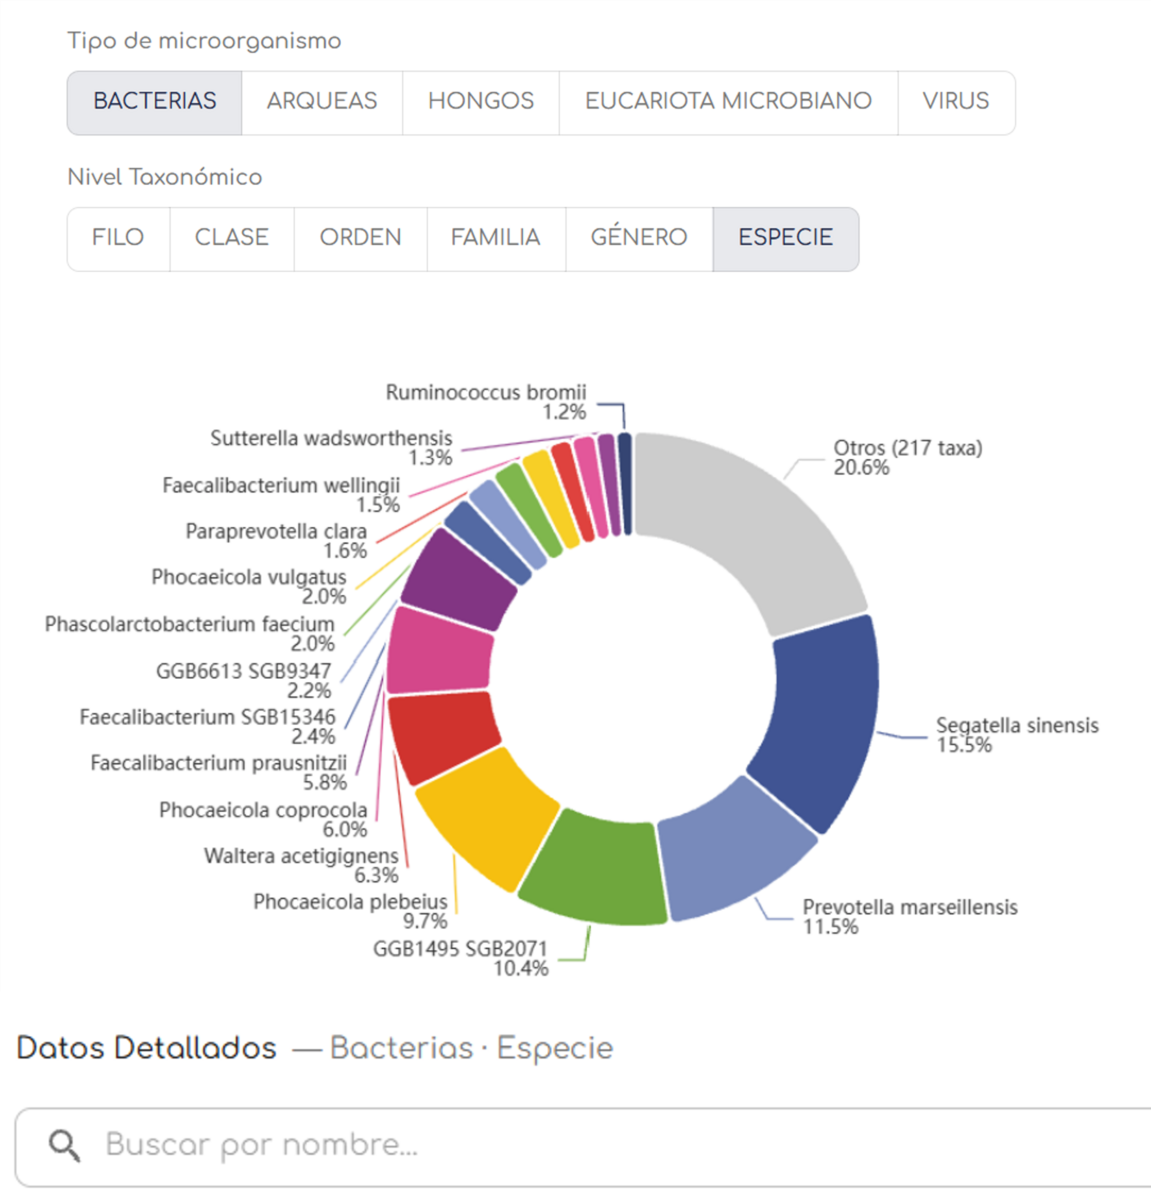Select ORDEN taxonomic level
Viewport: 1151px width, 1200px height.
[x=360, y=238]
